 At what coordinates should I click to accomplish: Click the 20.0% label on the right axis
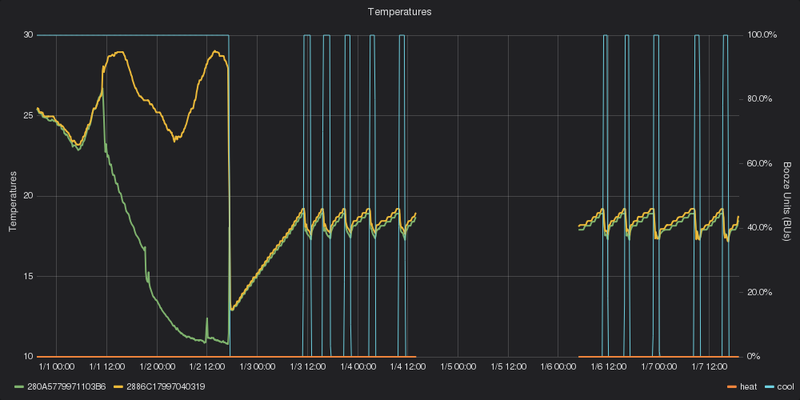click(760, 292)
